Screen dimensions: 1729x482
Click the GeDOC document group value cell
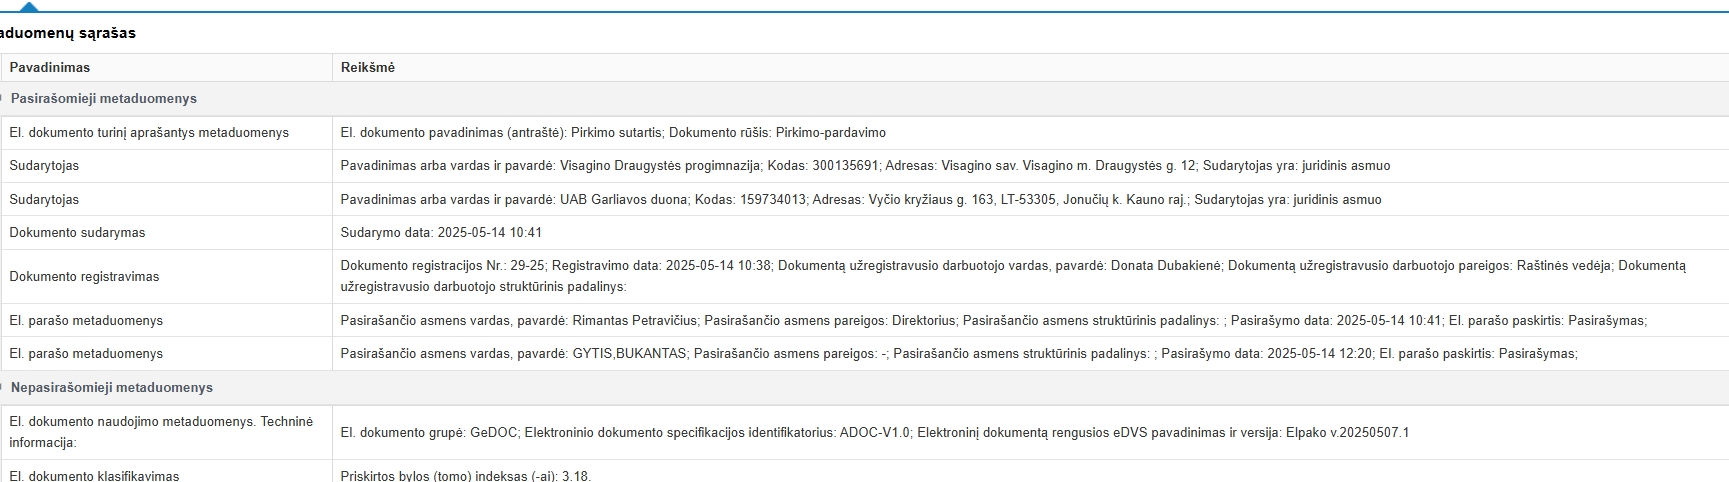874,433
